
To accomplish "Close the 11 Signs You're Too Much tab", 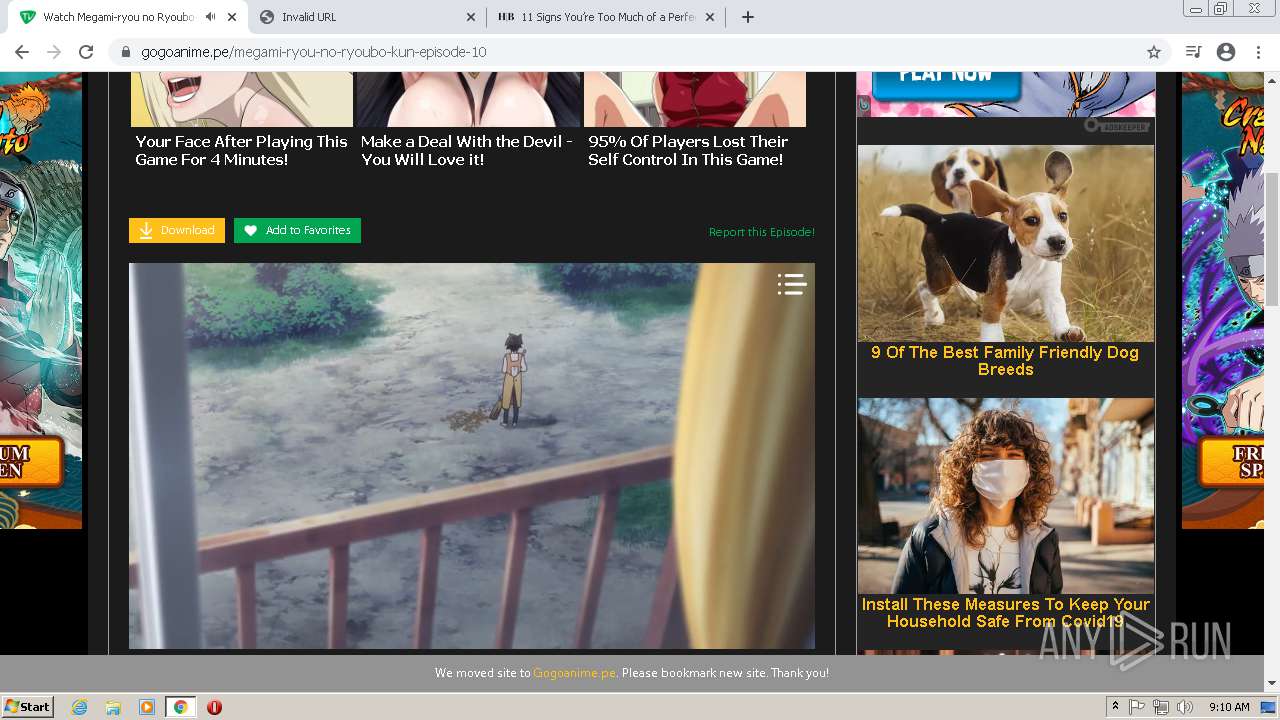I will [x=710, y=17].
